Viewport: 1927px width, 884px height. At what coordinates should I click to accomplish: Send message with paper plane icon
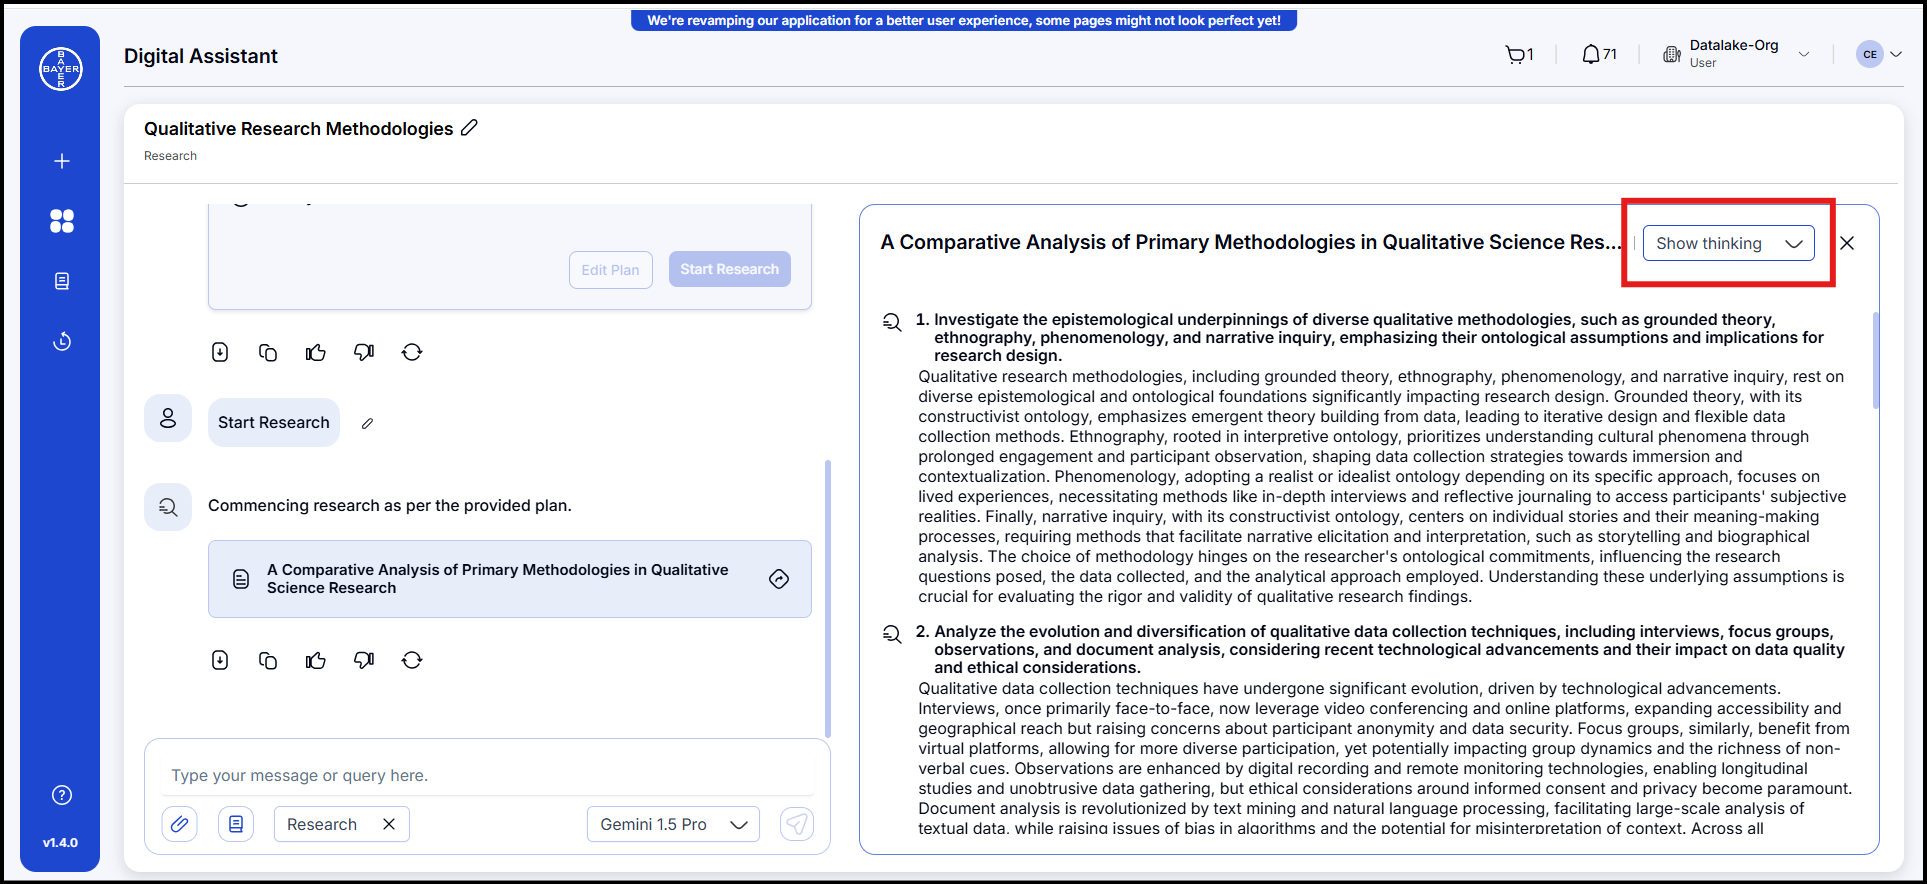click(x=797, y=824)
